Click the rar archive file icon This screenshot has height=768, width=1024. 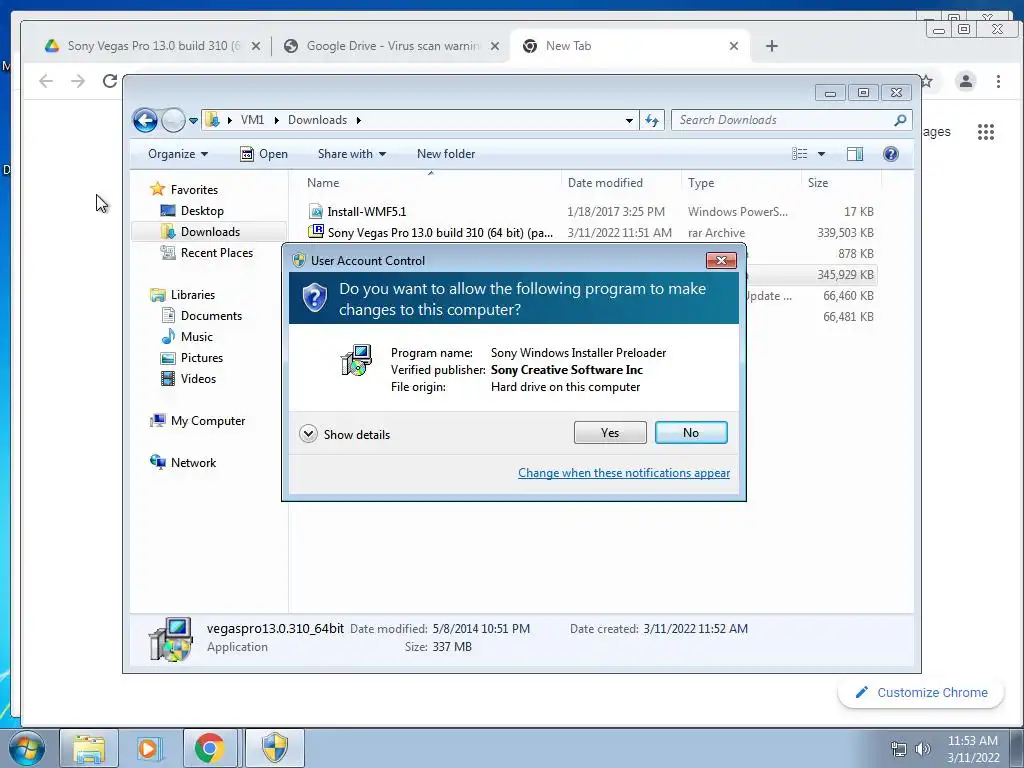316,231
